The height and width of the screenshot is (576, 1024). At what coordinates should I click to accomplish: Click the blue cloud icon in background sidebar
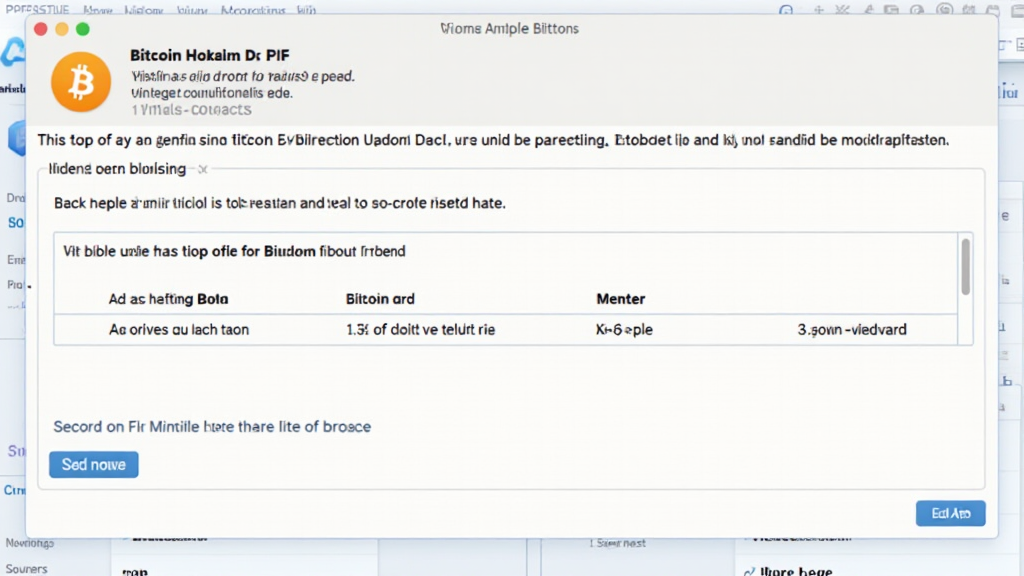[x=13, y=53]
